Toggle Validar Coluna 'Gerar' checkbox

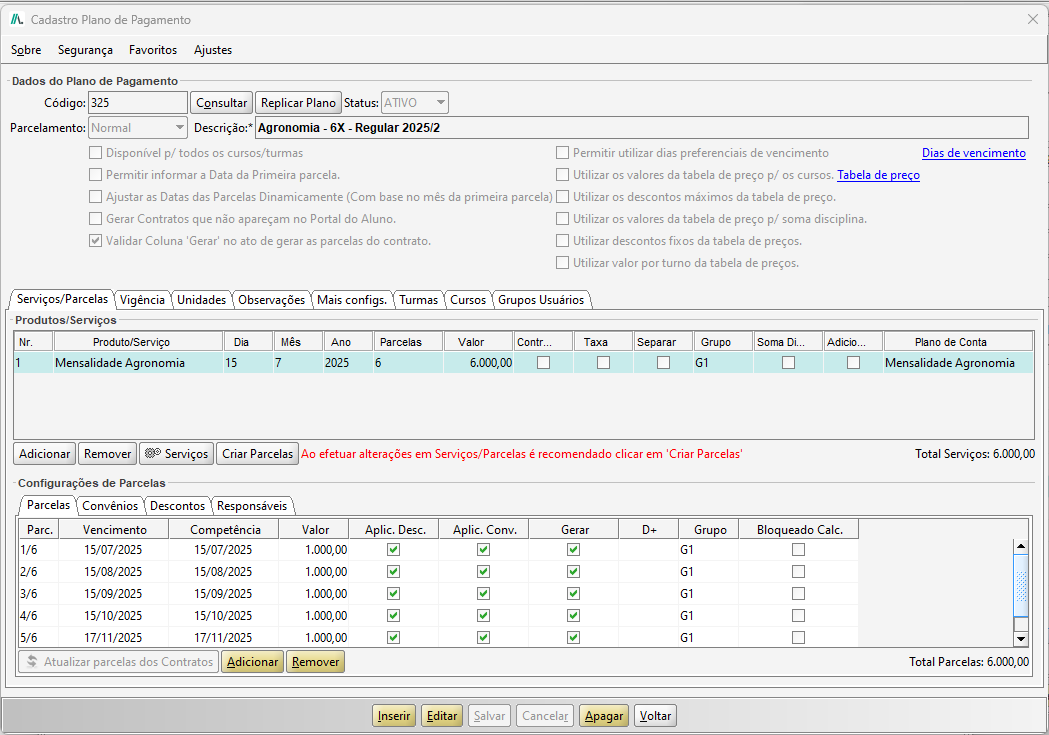[95, 241]
